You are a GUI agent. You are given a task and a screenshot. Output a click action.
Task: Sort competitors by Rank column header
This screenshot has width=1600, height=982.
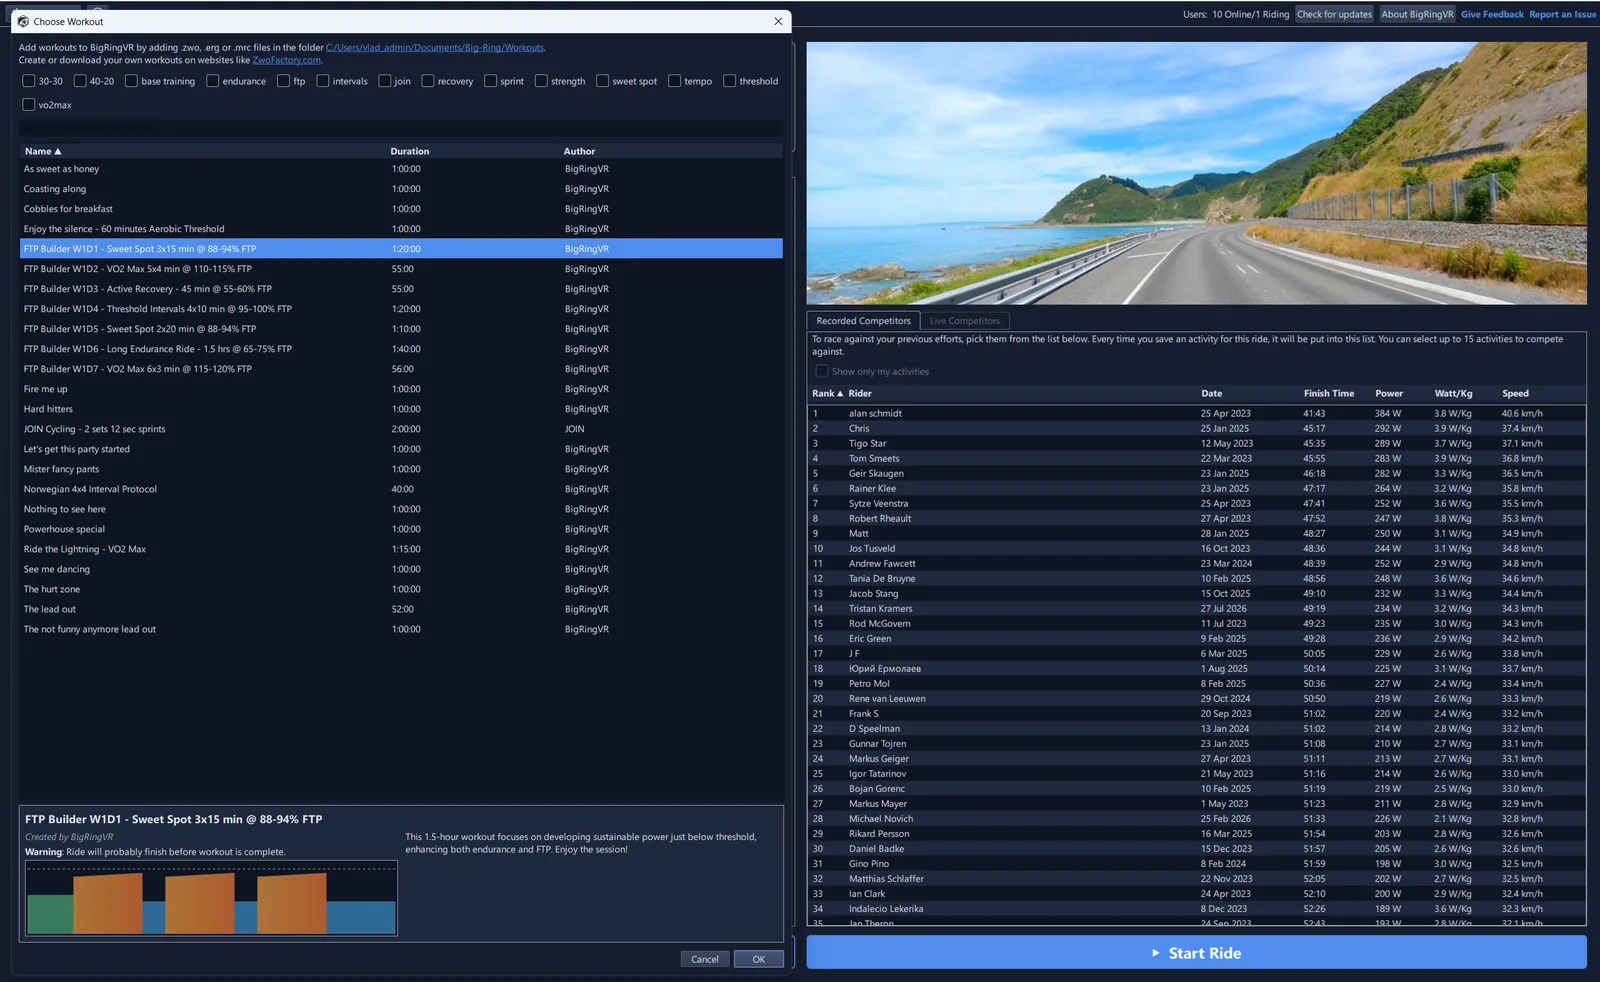827,393
